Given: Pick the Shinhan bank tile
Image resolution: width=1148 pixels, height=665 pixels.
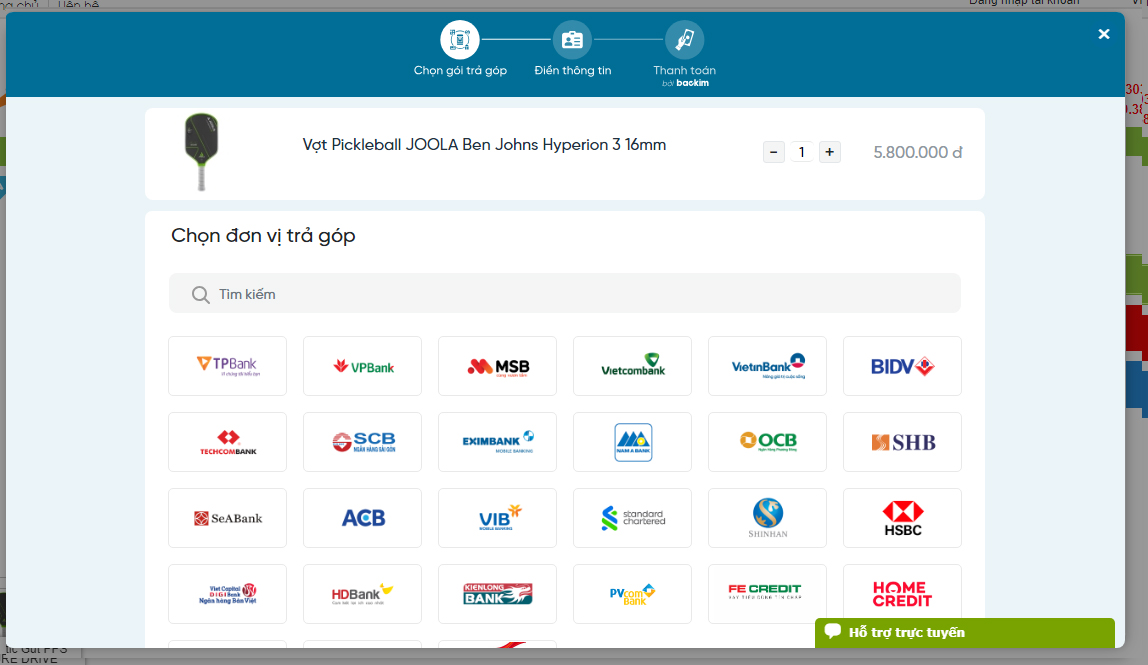Looking at the screenshot, I should point(767,518).
